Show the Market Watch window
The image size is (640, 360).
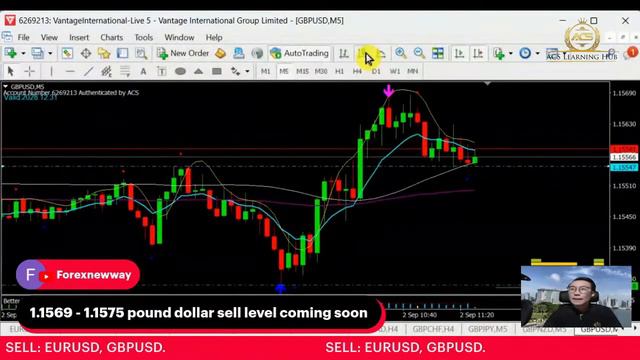click(x=67, y=53)
